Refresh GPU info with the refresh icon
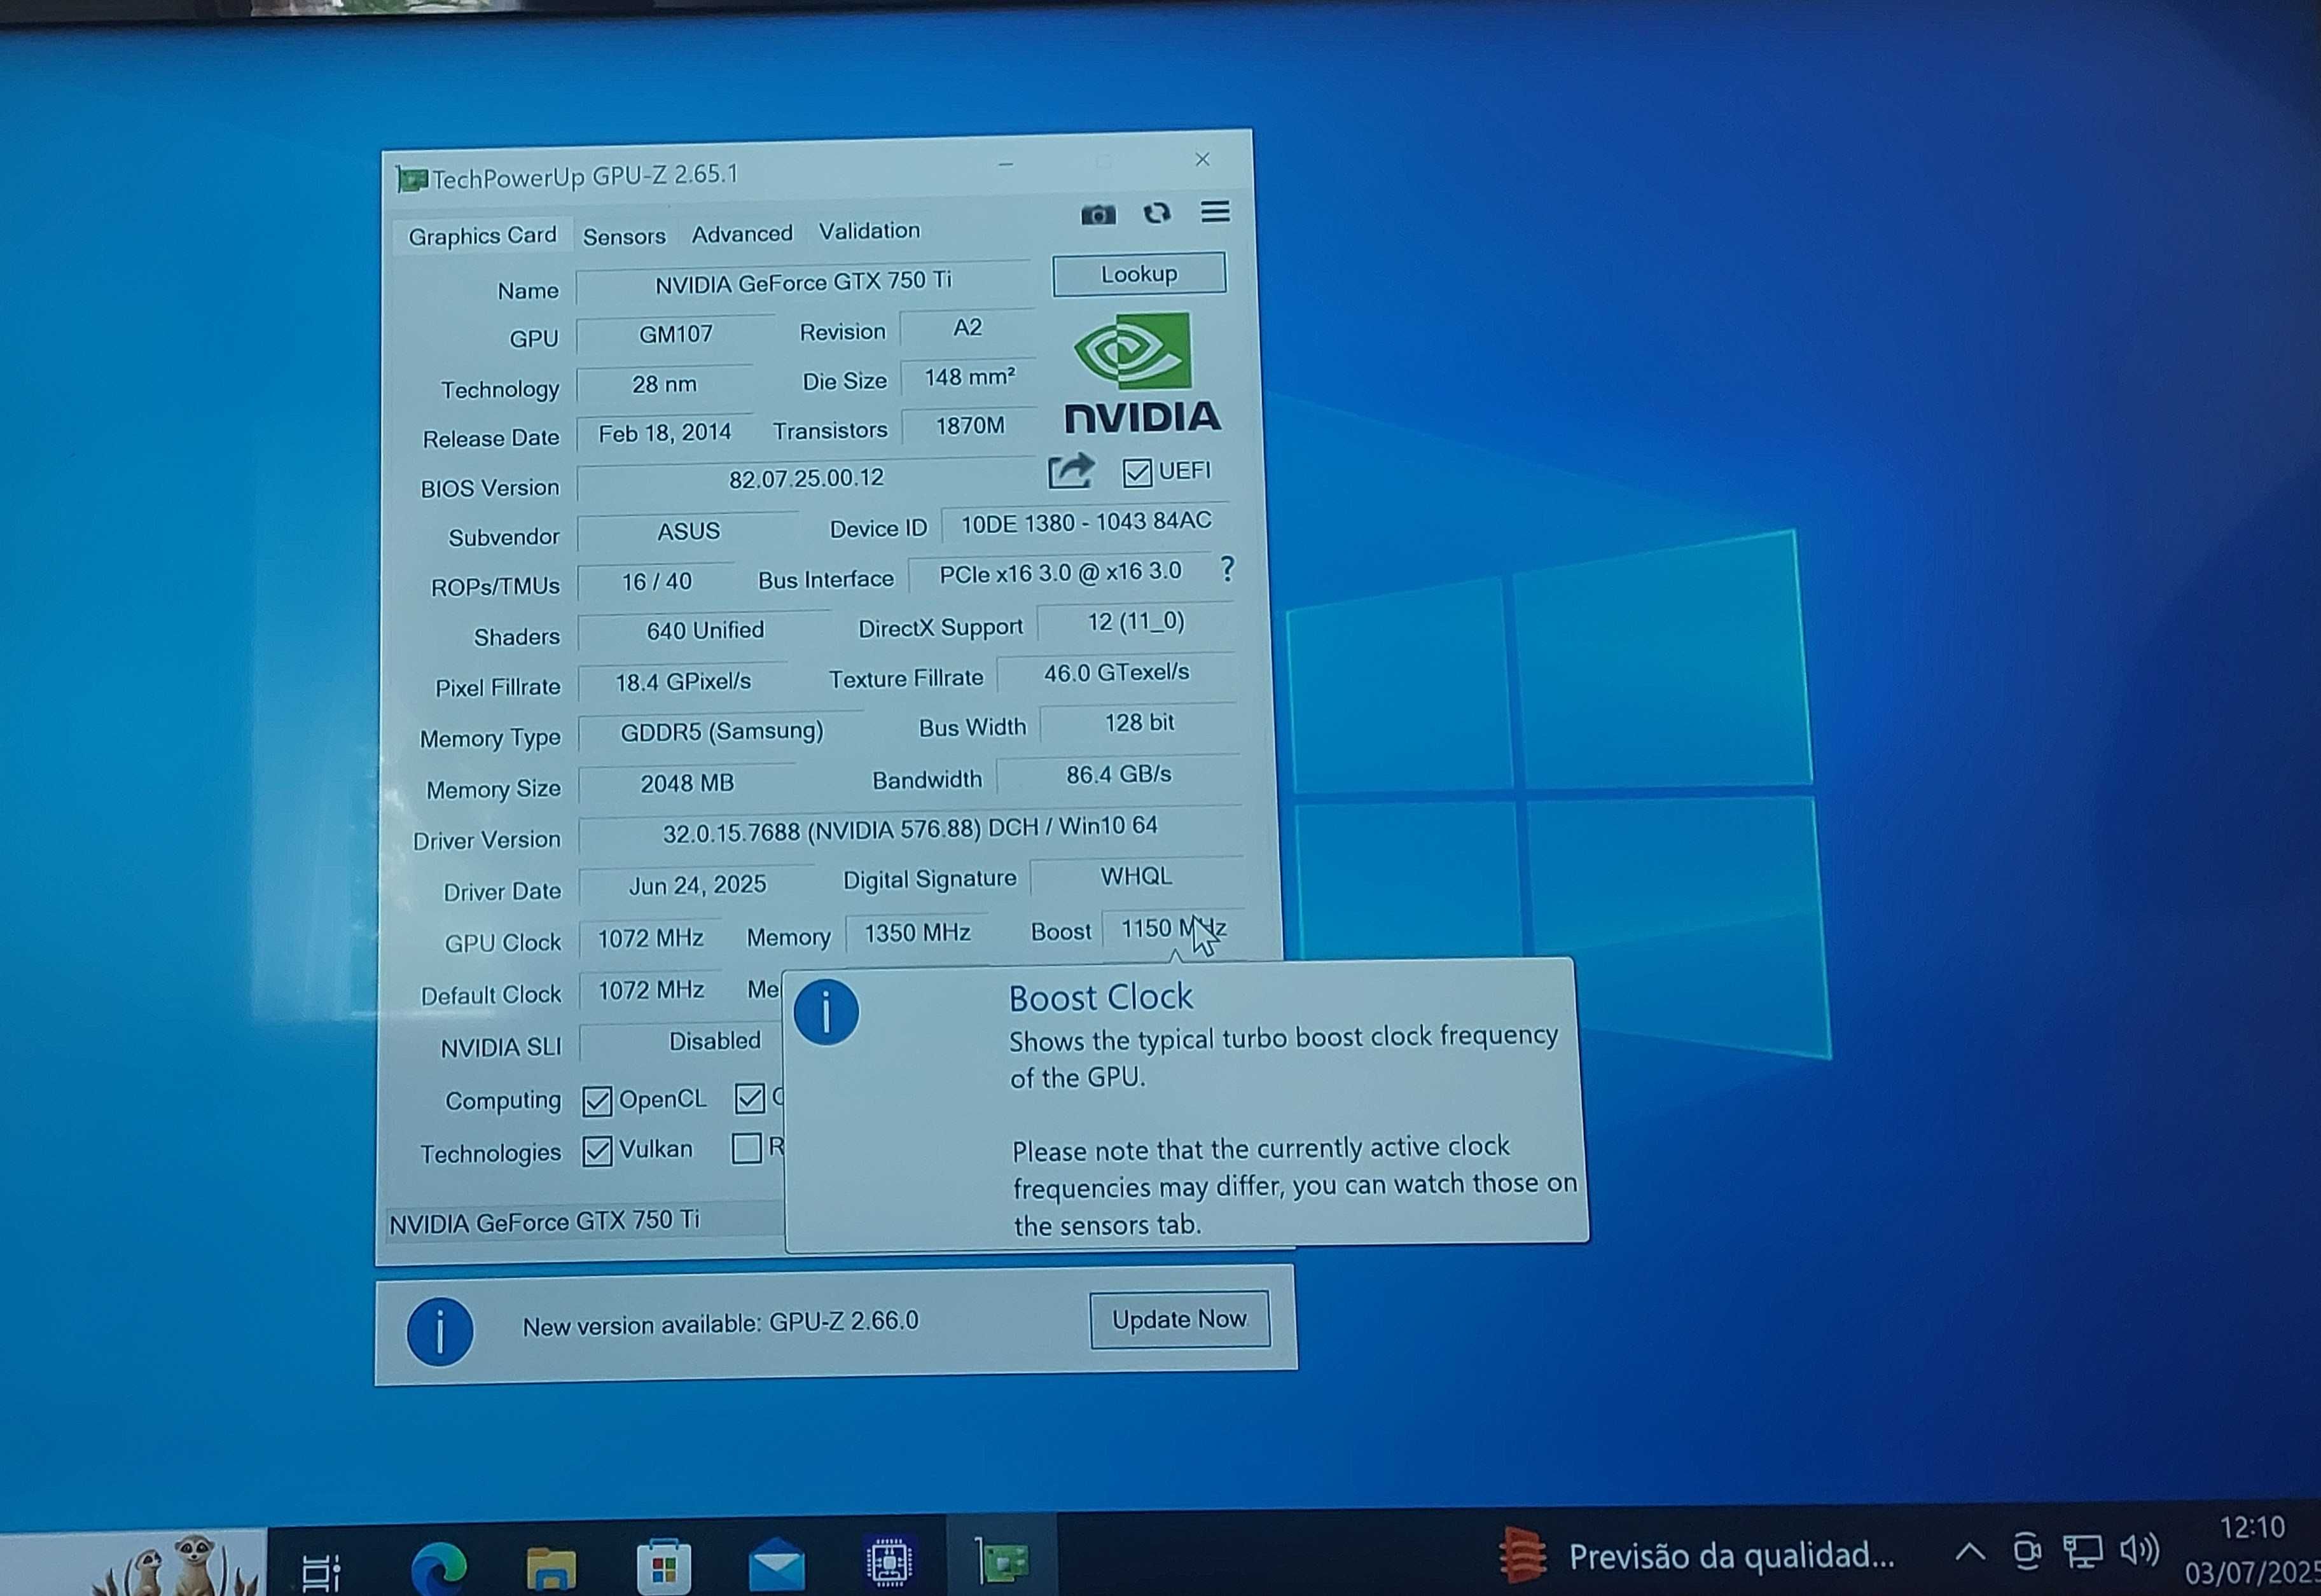 click(1156, 213)
